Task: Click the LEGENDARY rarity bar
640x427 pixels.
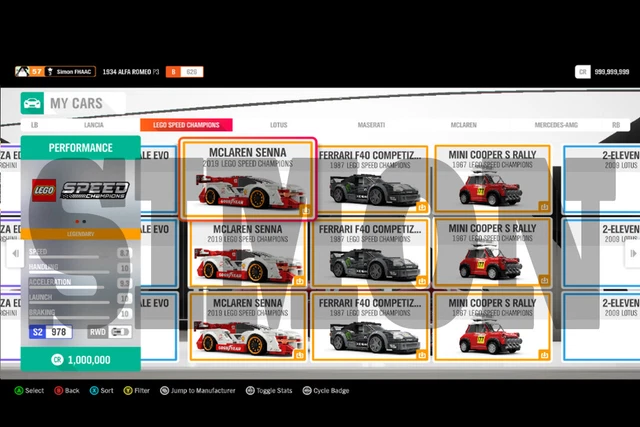Action: [81, 234]
